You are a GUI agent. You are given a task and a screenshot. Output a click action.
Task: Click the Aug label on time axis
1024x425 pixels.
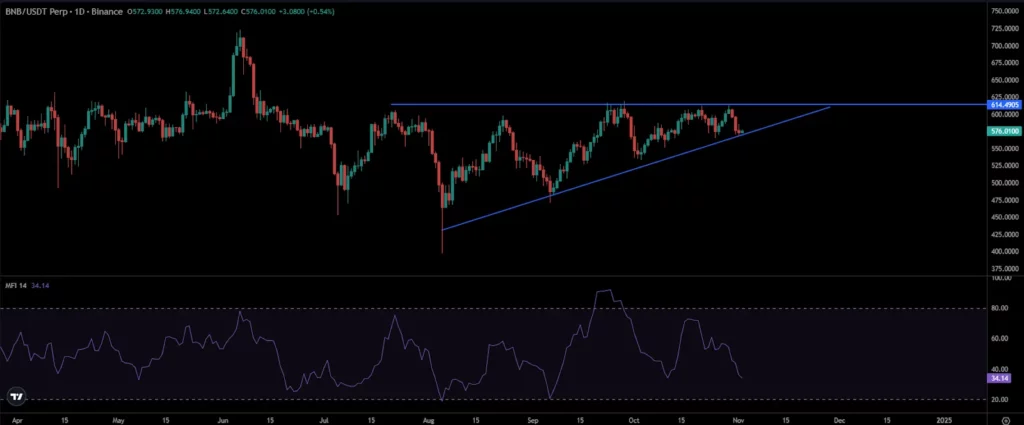point(429,420)
